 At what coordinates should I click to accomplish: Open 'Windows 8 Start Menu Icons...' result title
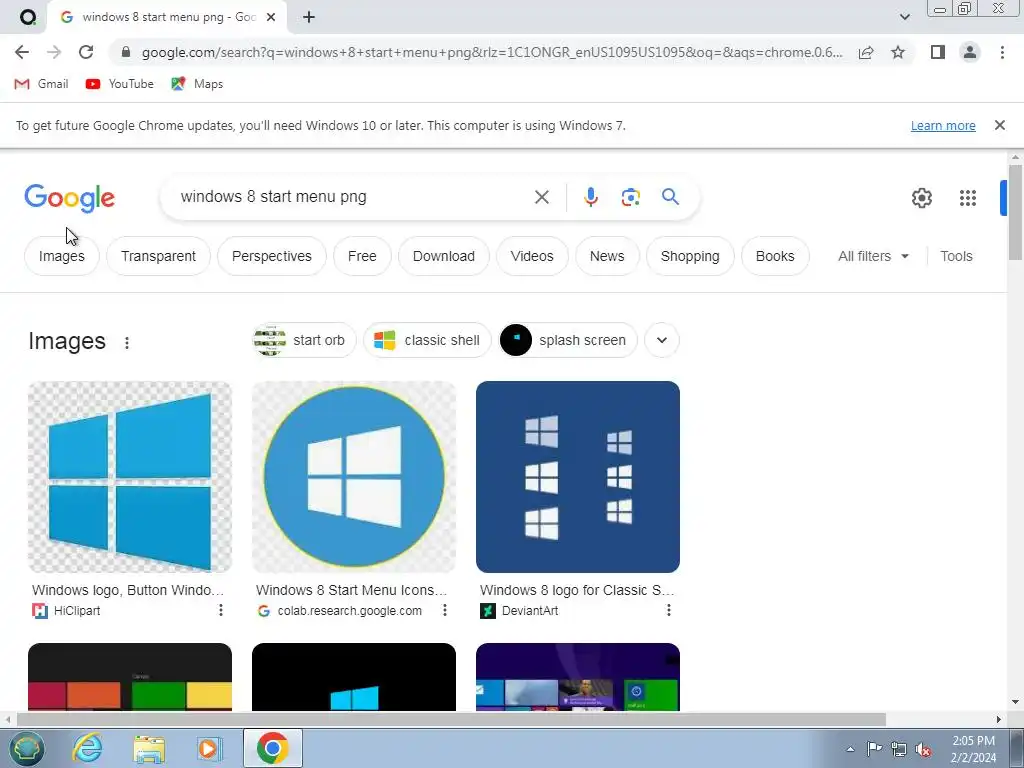[351, 590]
